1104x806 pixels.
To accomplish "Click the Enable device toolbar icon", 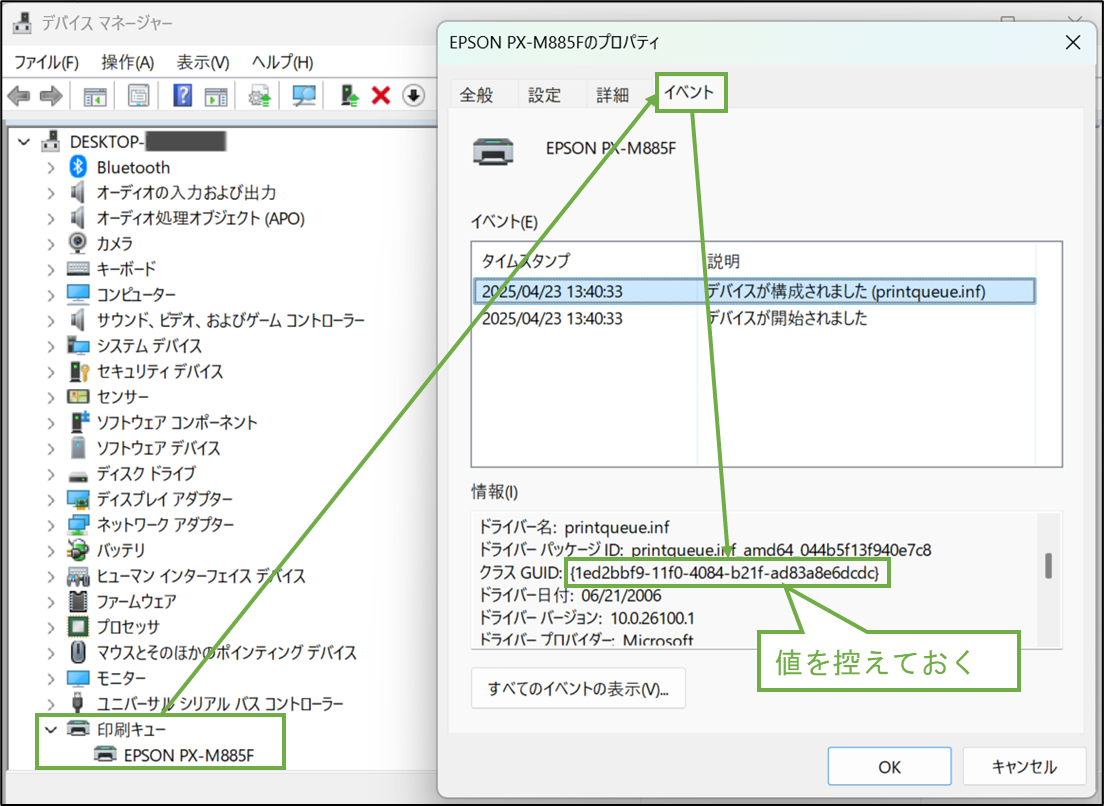I will pyautogui.click(x=349, y=96).
